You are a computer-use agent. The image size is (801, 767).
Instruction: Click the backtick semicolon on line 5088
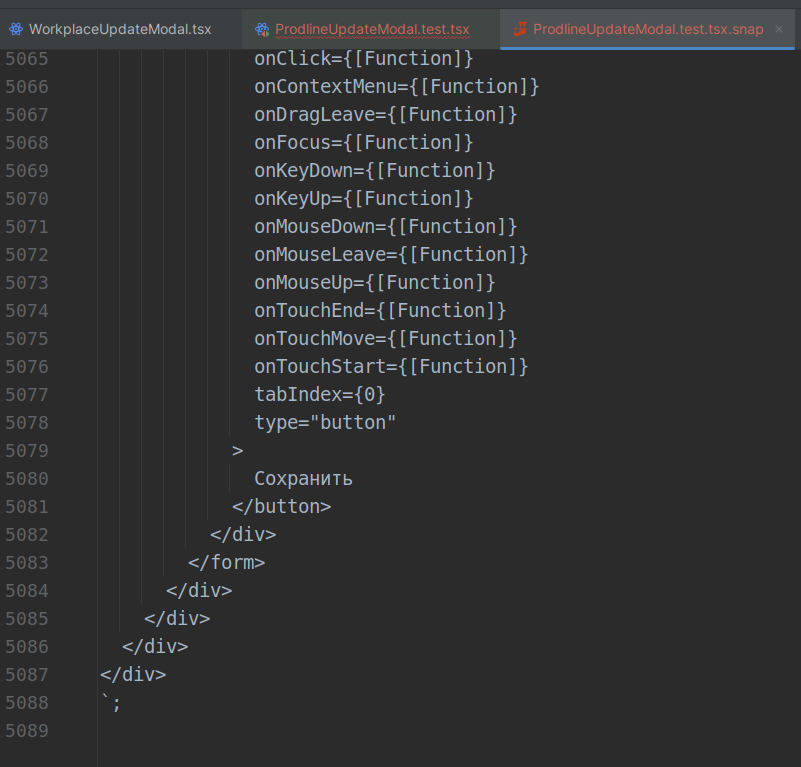point(111,703)
